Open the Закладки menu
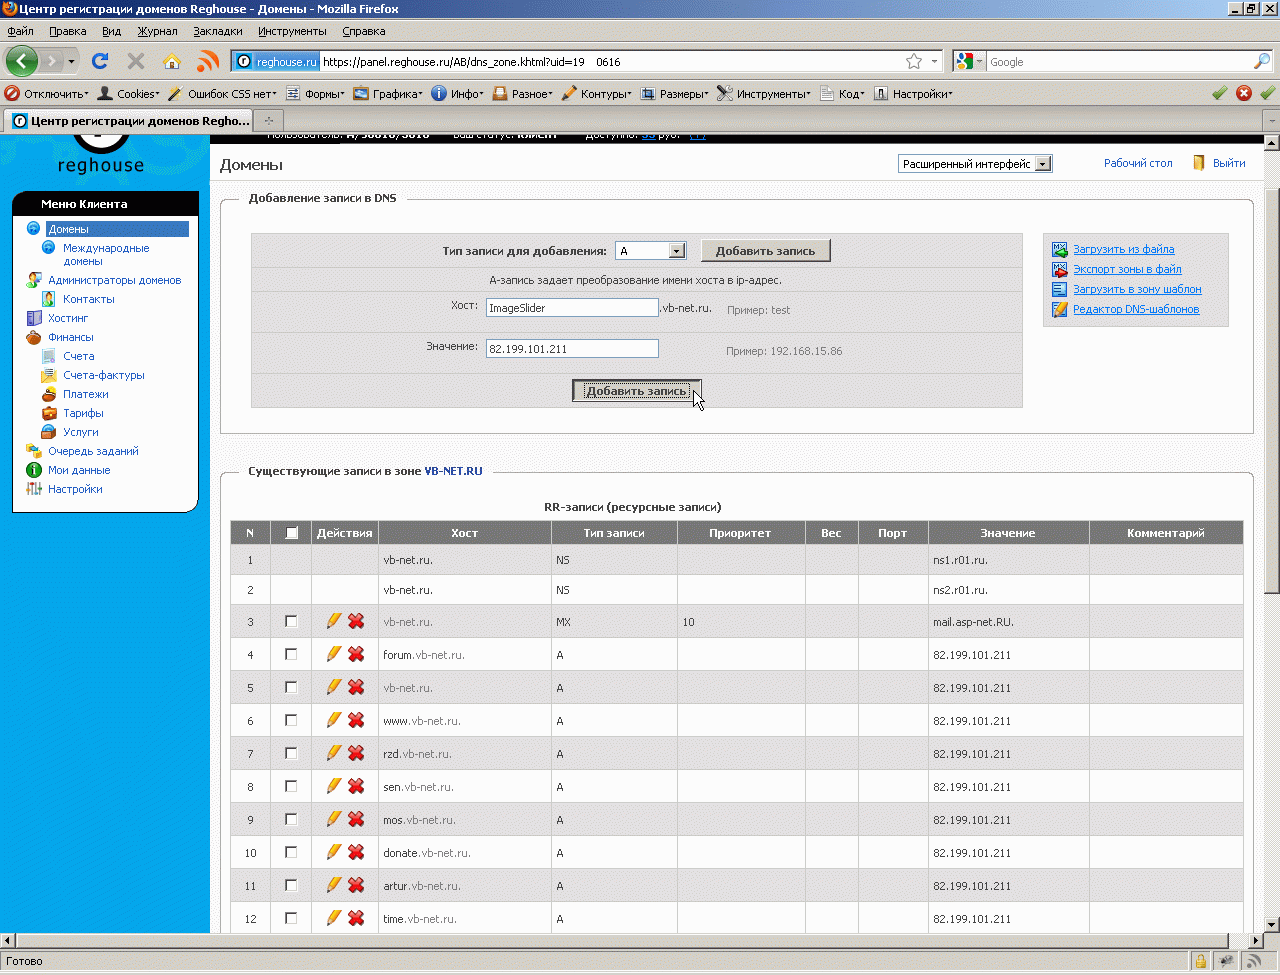Image resolution: width=1280 pixels, height=975 pixels. [x=218, y=31]
